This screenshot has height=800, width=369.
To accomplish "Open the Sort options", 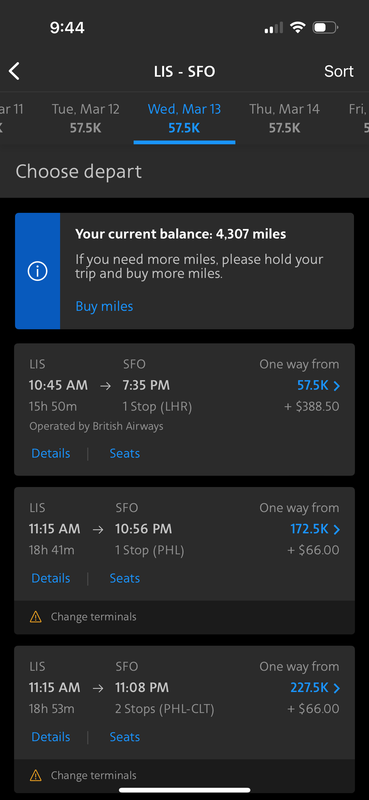I will coord(339,71).
